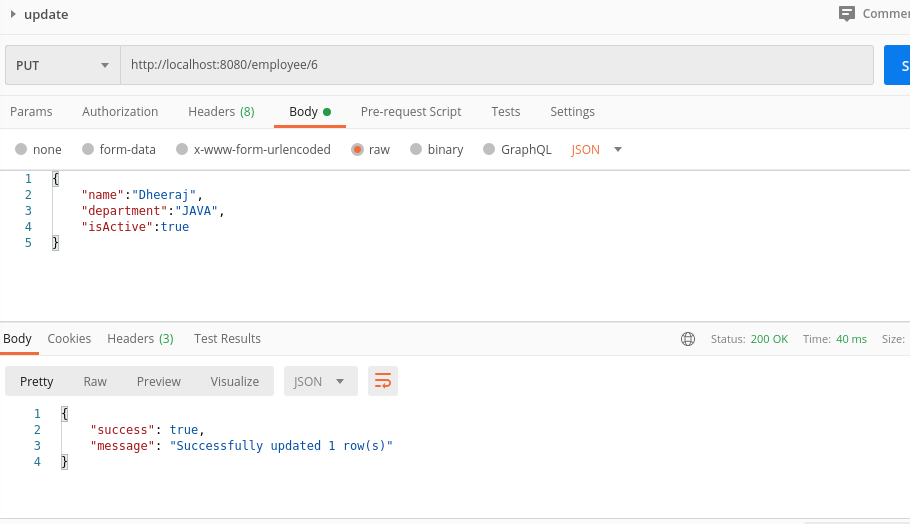Open response JSON format dropdown
The image size is (910, 524).
click(320, 381)
